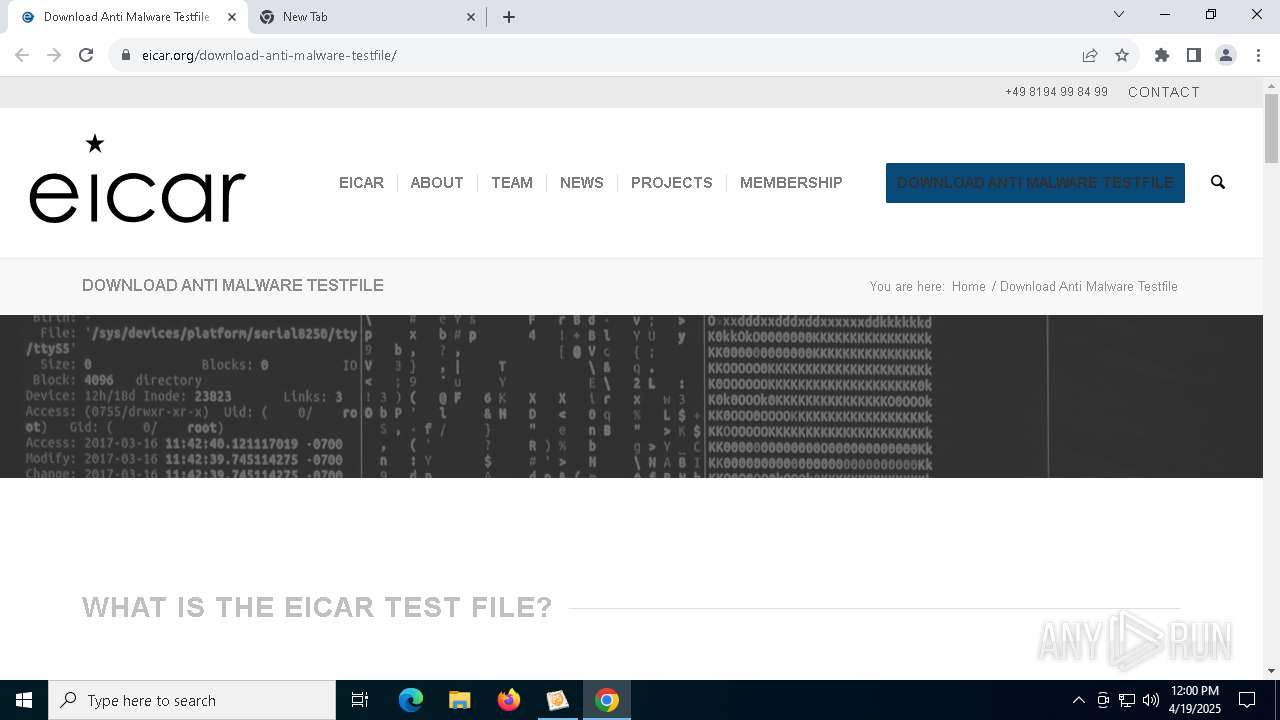Open the volume tray icon
This screenshot has width=1280, height=720.
pyautogui.click(x=1151, y=700)
